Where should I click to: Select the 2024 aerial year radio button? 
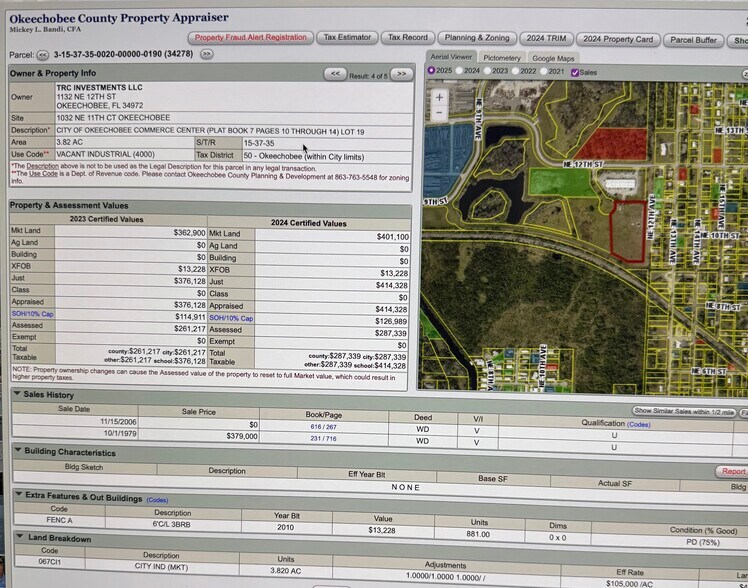pyautogui.click(x=459, y=72)
